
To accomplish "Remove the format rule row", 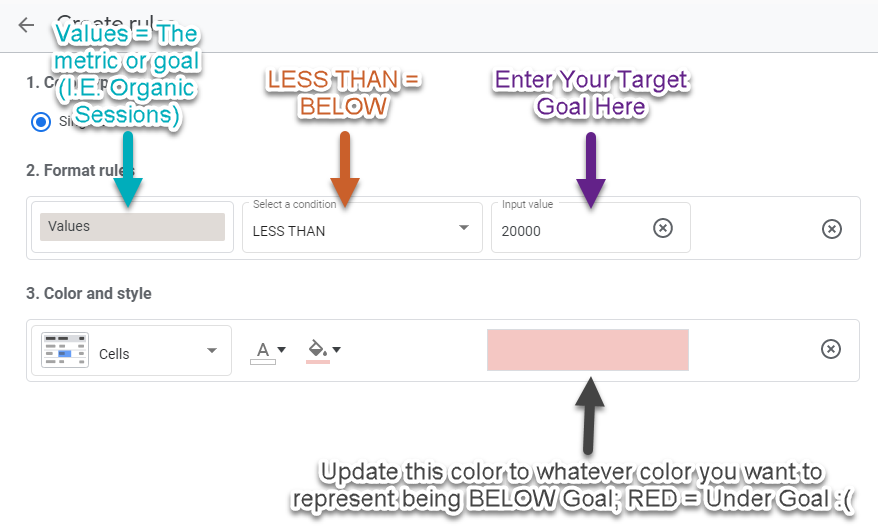I will (831, 229).
